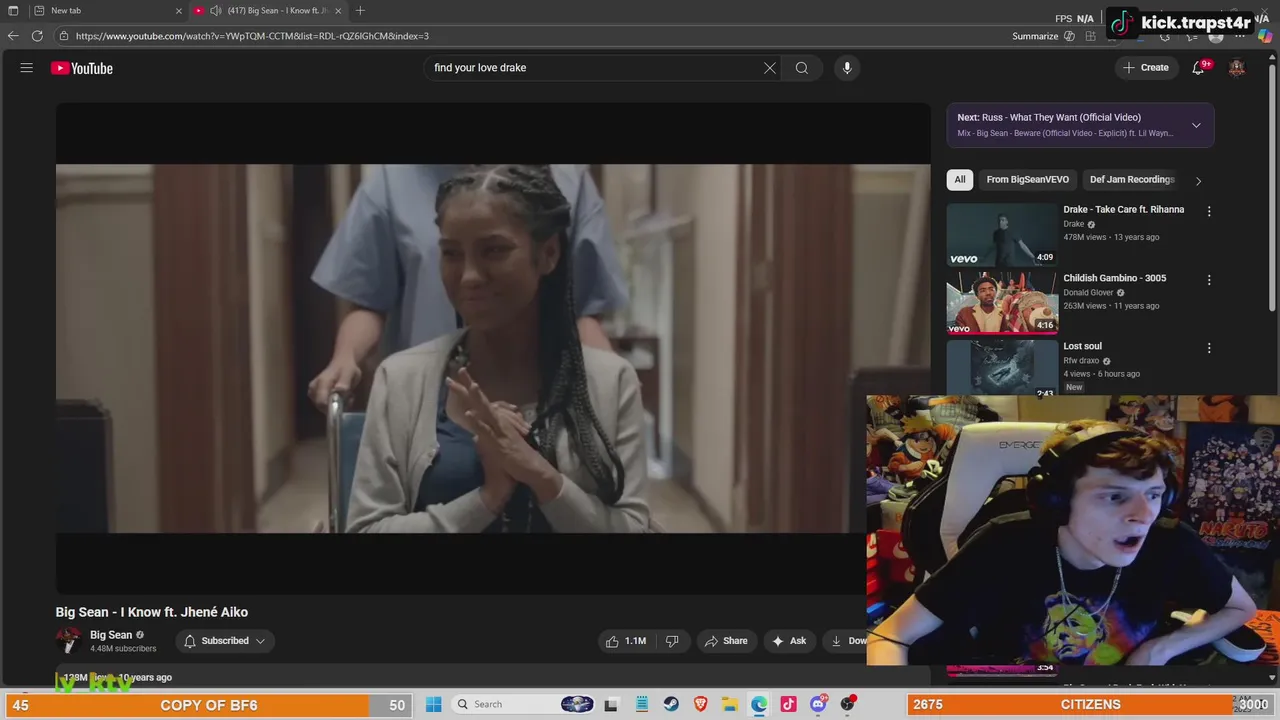Share the video with Share button
The height and width of the screenshot is (720, 1280).
pyautogui.click(x=726, y=641)
